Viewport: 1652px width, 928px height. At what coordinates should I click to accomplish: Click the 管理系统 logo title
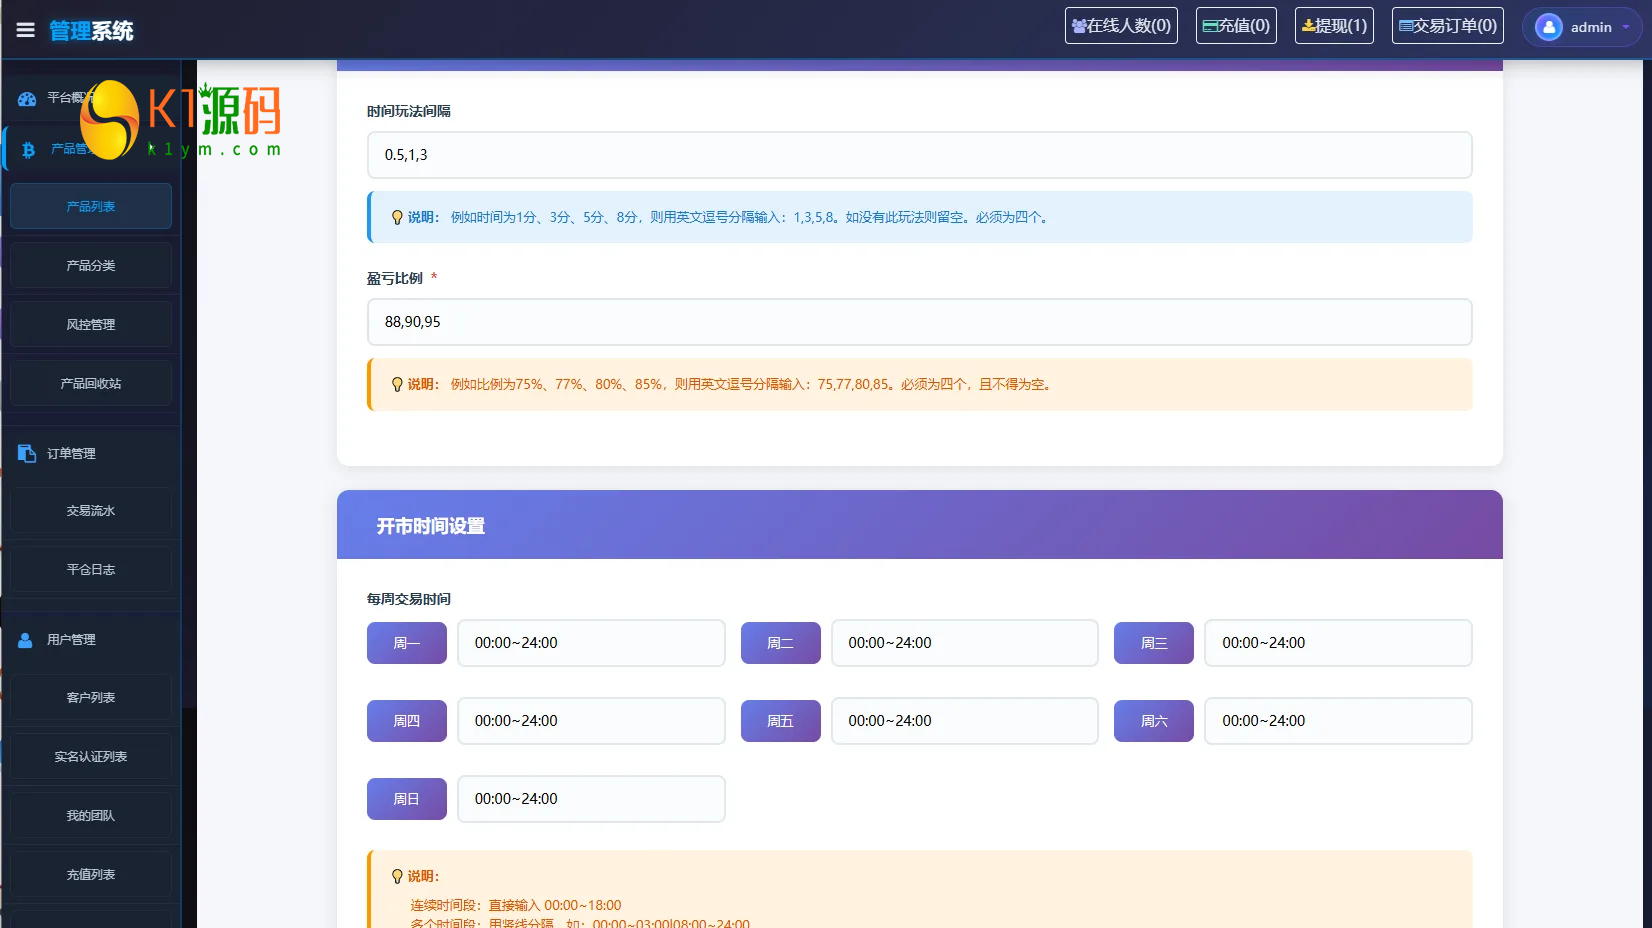91,31
